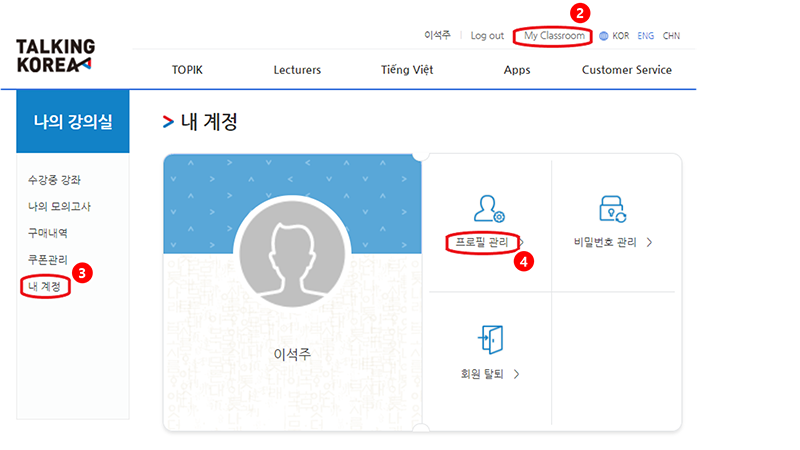Click the profile management user-gear icon
Image resolution: width=800 pixels, height=450 pixels.
click(x=489, y=209)
